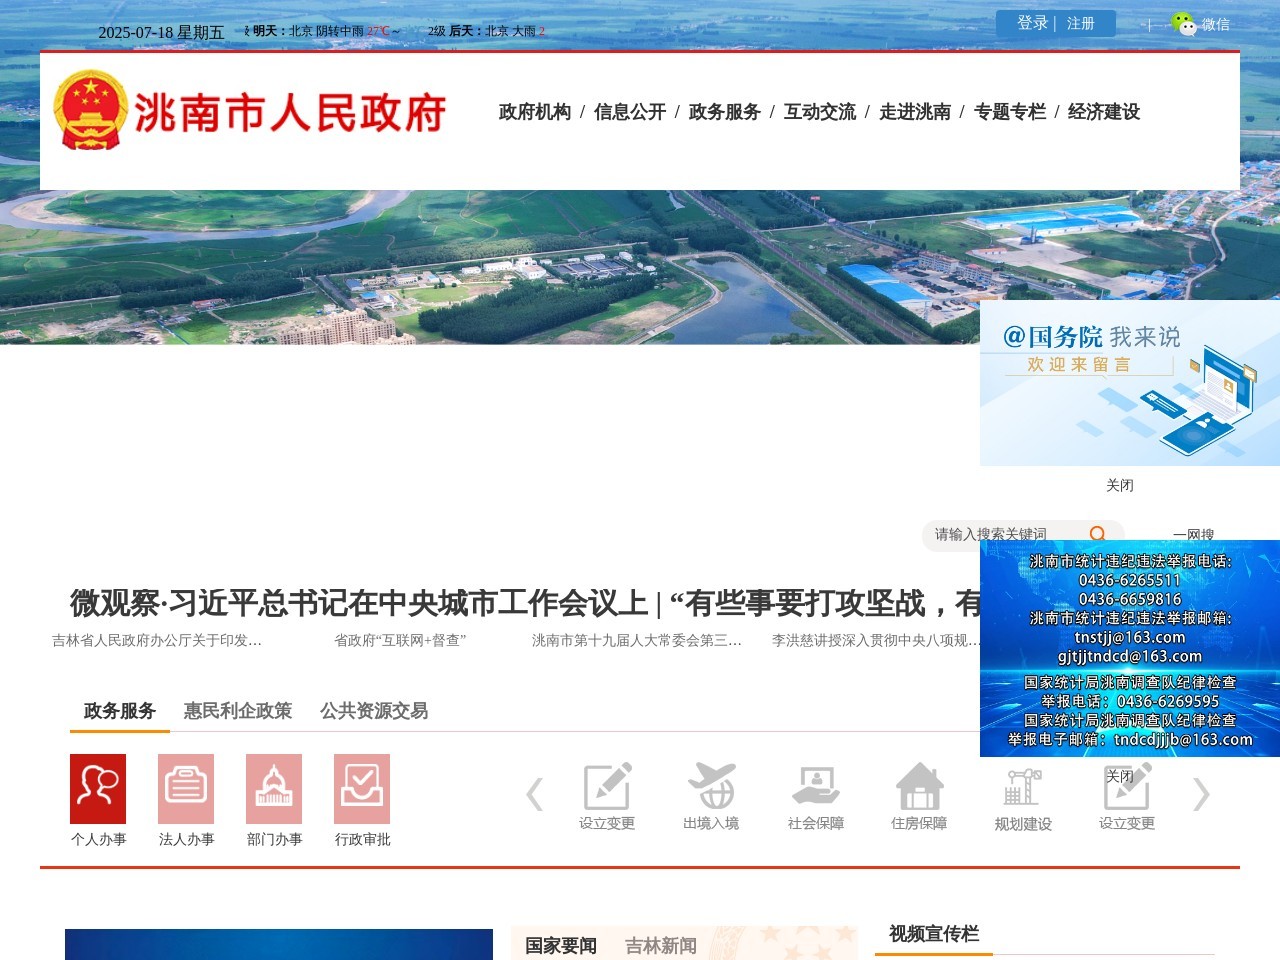Open the 法人办事 service icon
This screenshot has width=1280, height=960.
(x=186, y=788)
